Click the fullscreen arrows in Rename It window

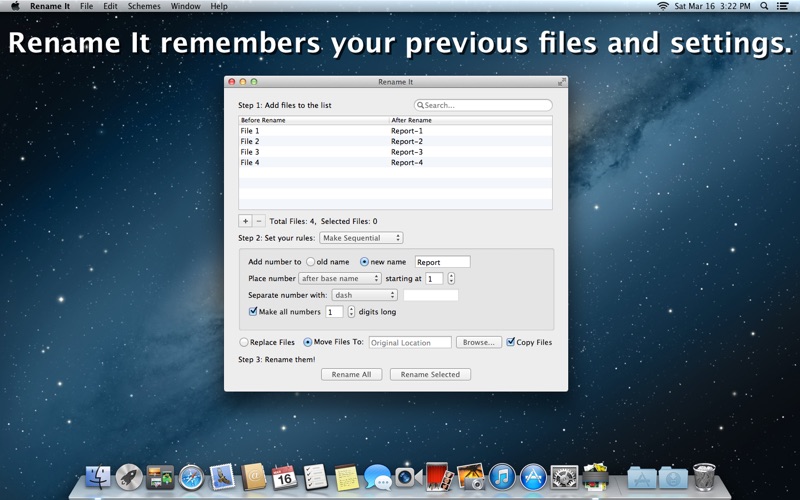[x=562, y=82]
